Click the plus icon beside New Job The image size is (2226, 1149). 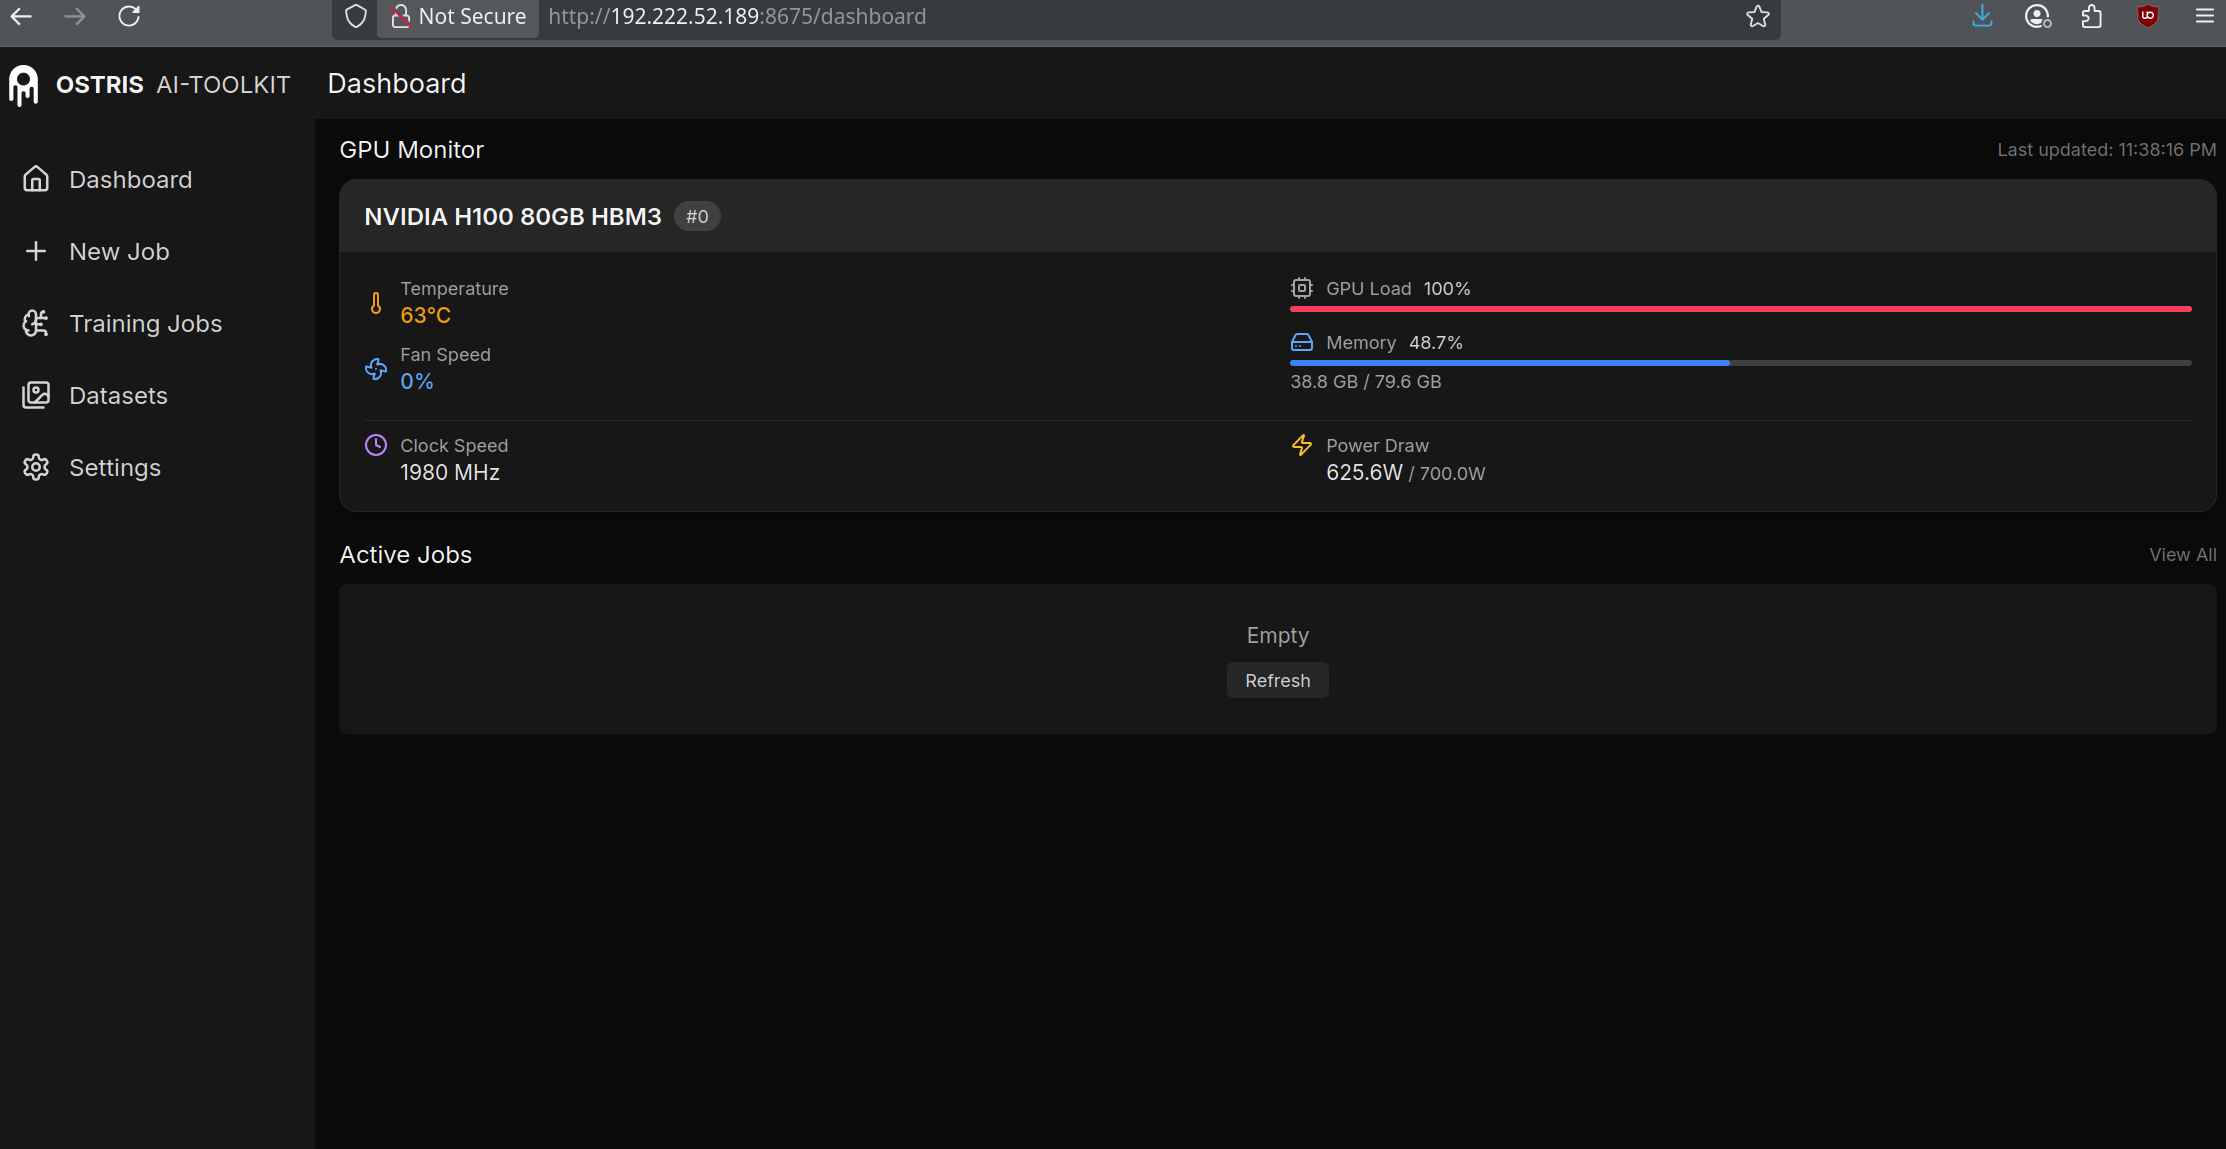(36, 251)
